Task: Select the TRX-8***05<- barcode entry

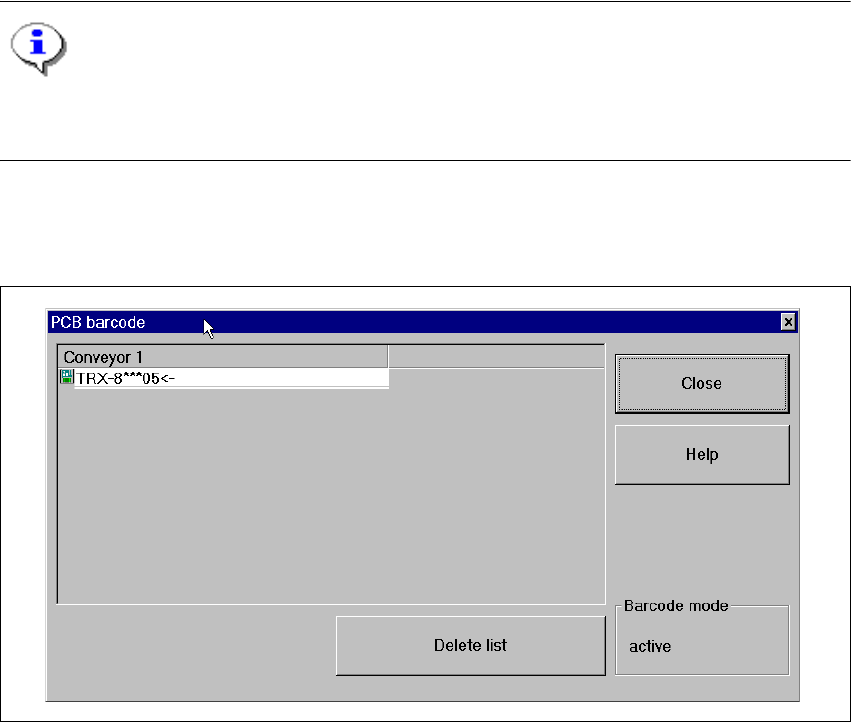Action: (x=224, y=378)
